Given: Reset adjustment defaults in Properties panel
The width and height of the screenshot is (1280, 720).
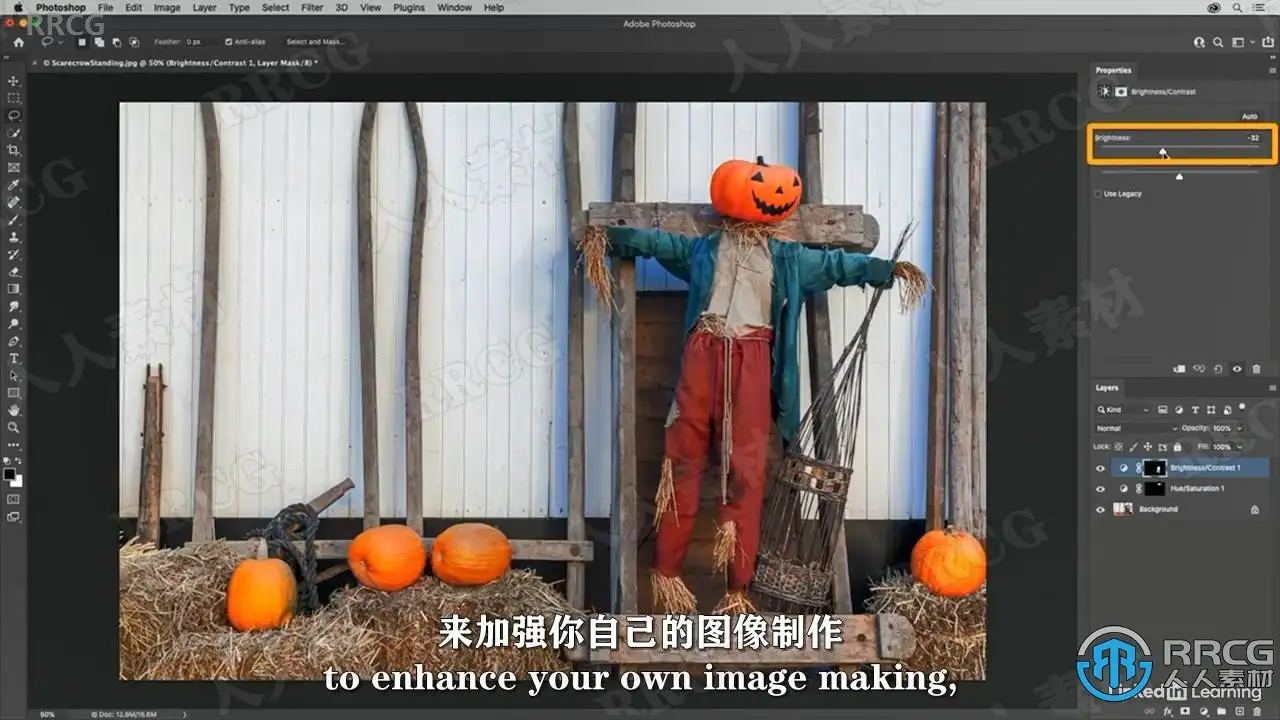Looking at the screenshot, I should [x=1218, y=369].
